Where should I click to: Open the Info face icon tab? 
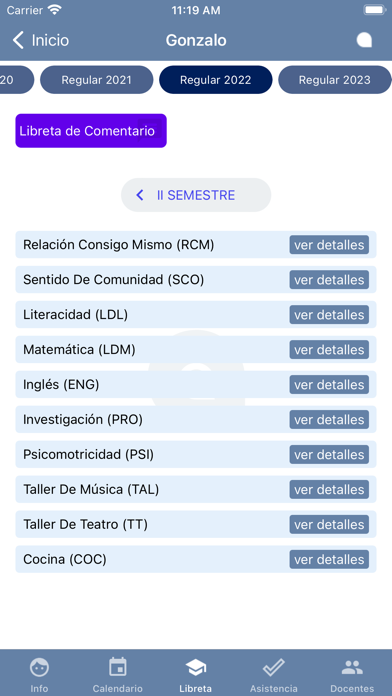point(39,667)
